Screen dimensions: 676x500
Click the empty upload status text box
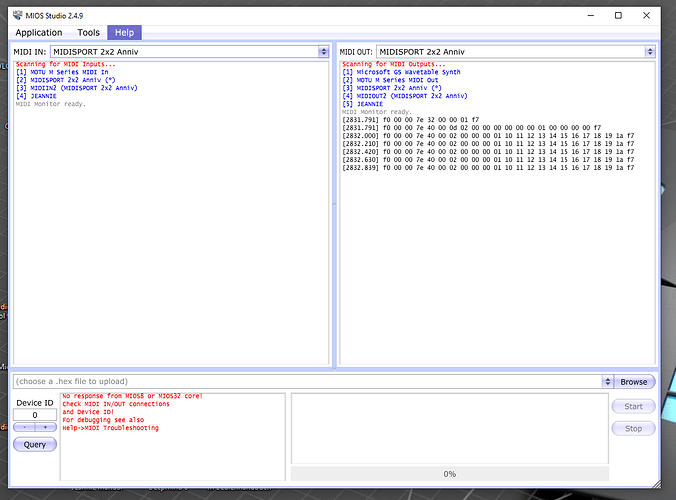(x=450, y=428)
